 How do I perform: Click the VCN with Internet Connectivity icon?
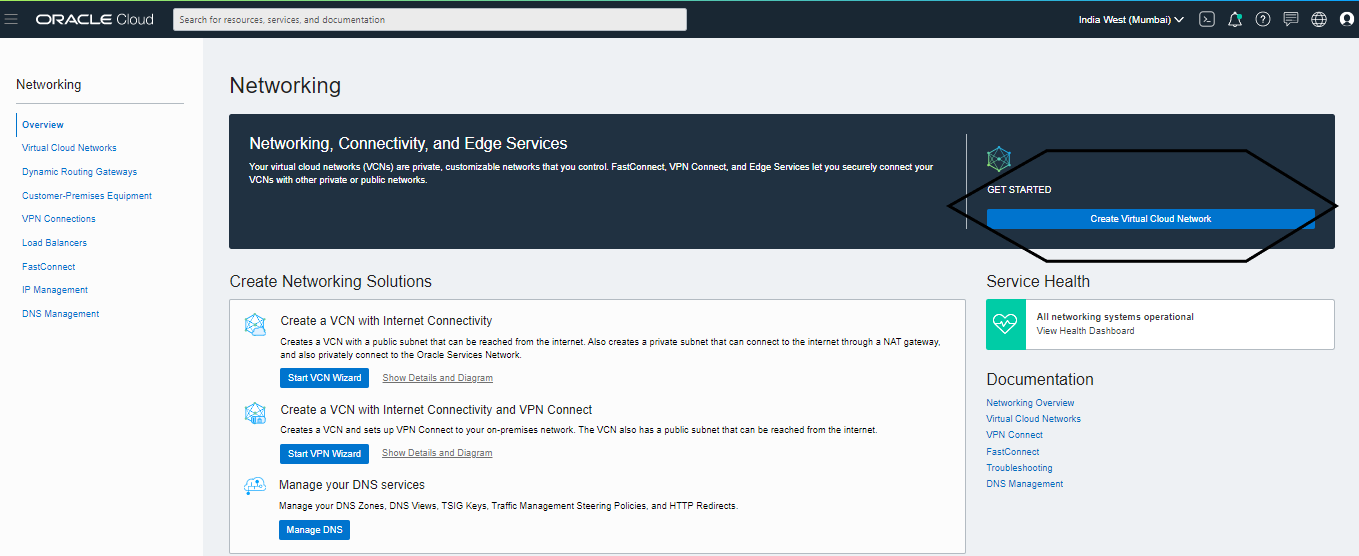[256, 325]
